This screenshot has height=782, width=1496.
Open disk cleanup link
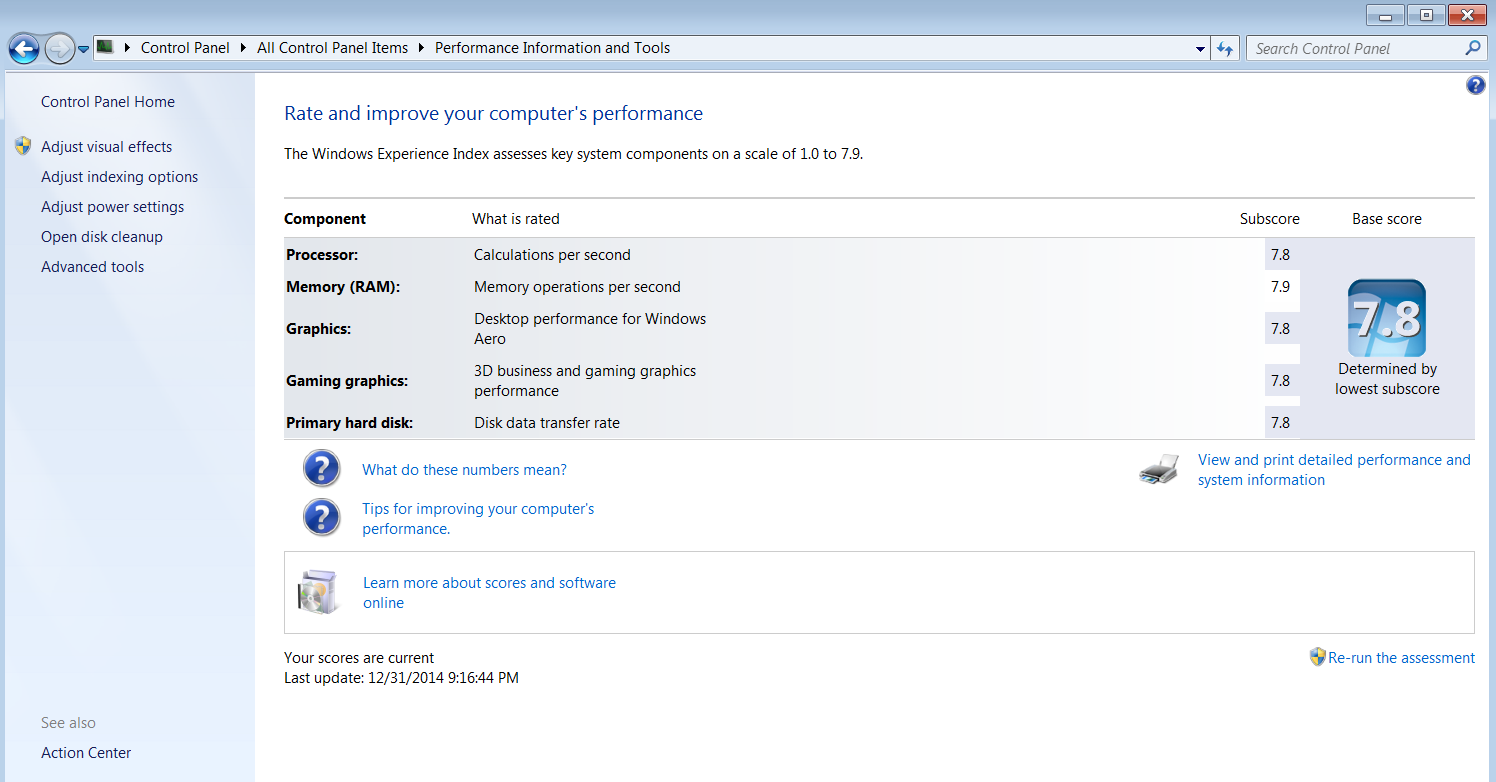coord(102,237)
